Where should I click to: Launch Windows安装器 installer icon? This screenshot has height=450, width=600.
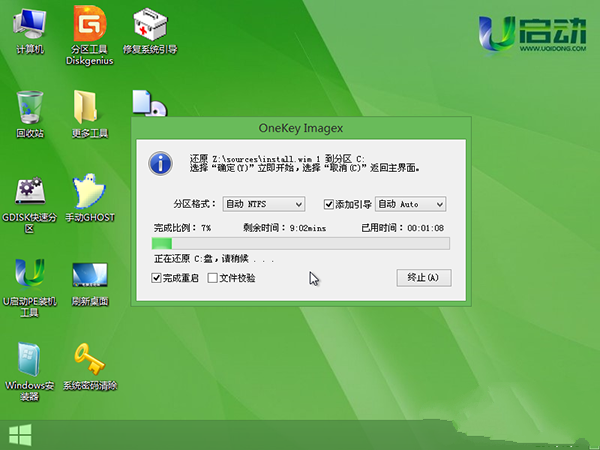coord(28,360)
